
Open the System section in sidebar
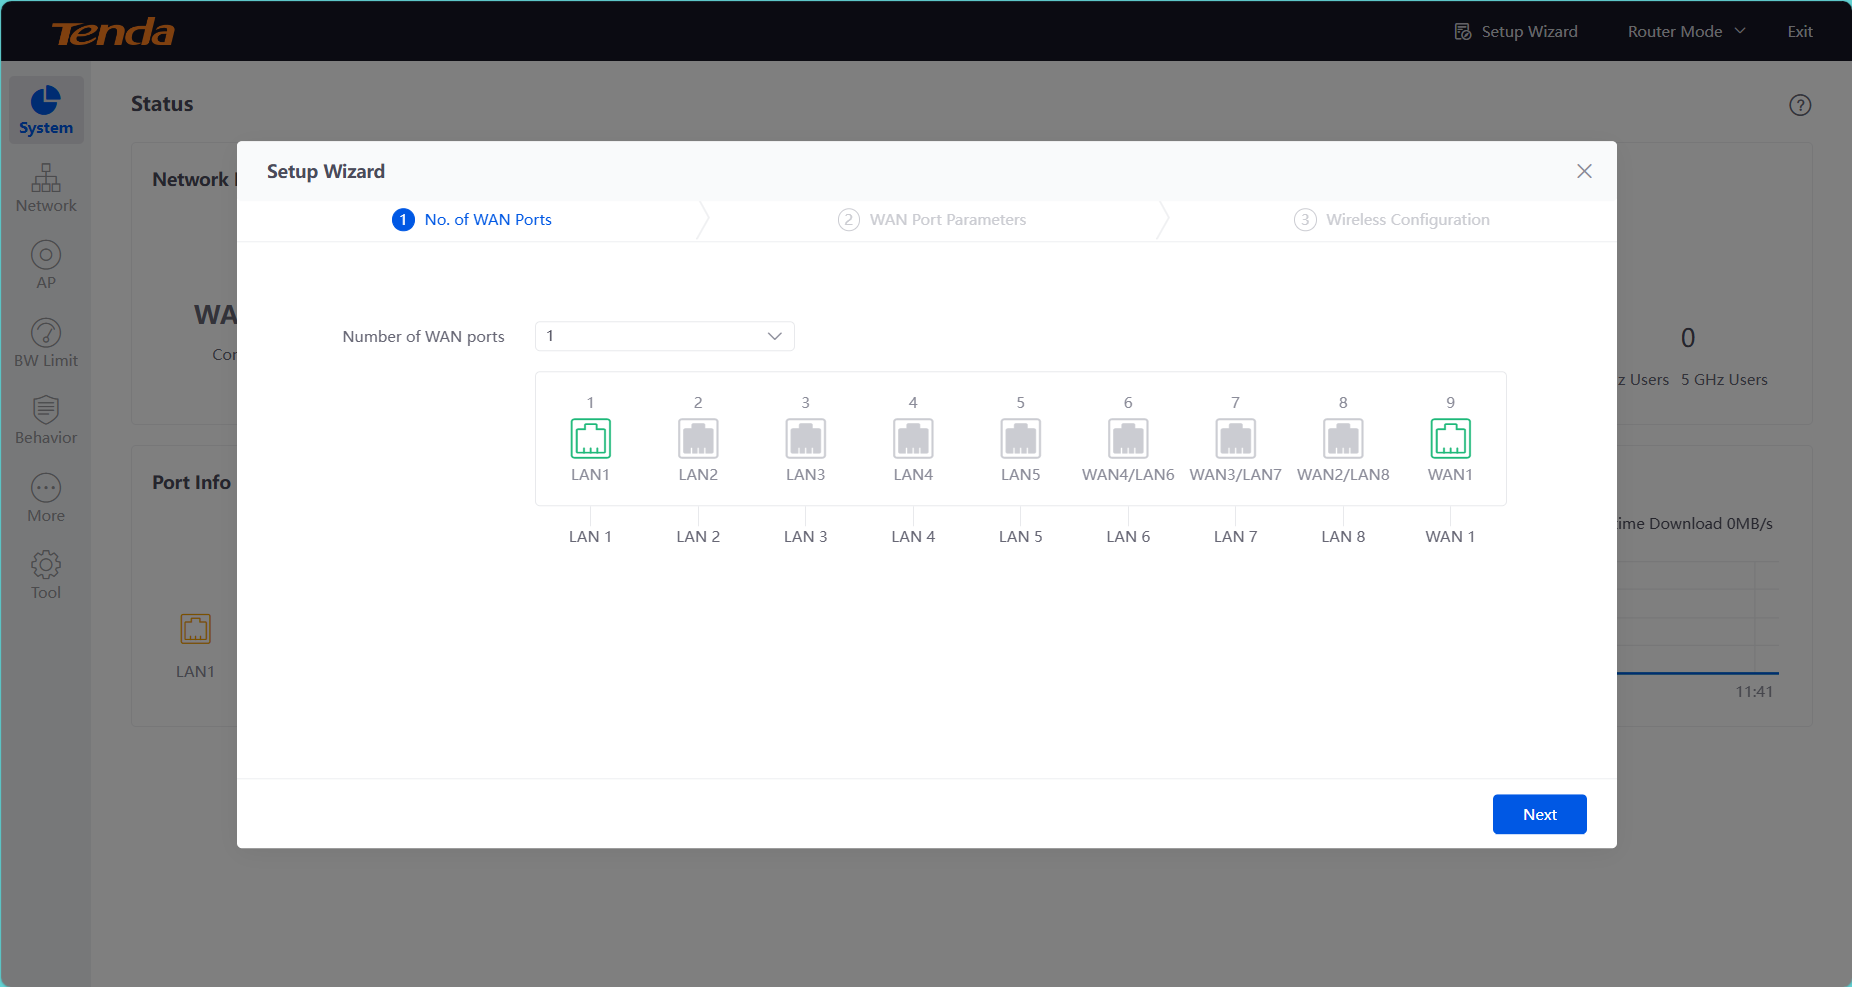coord(46,110)
